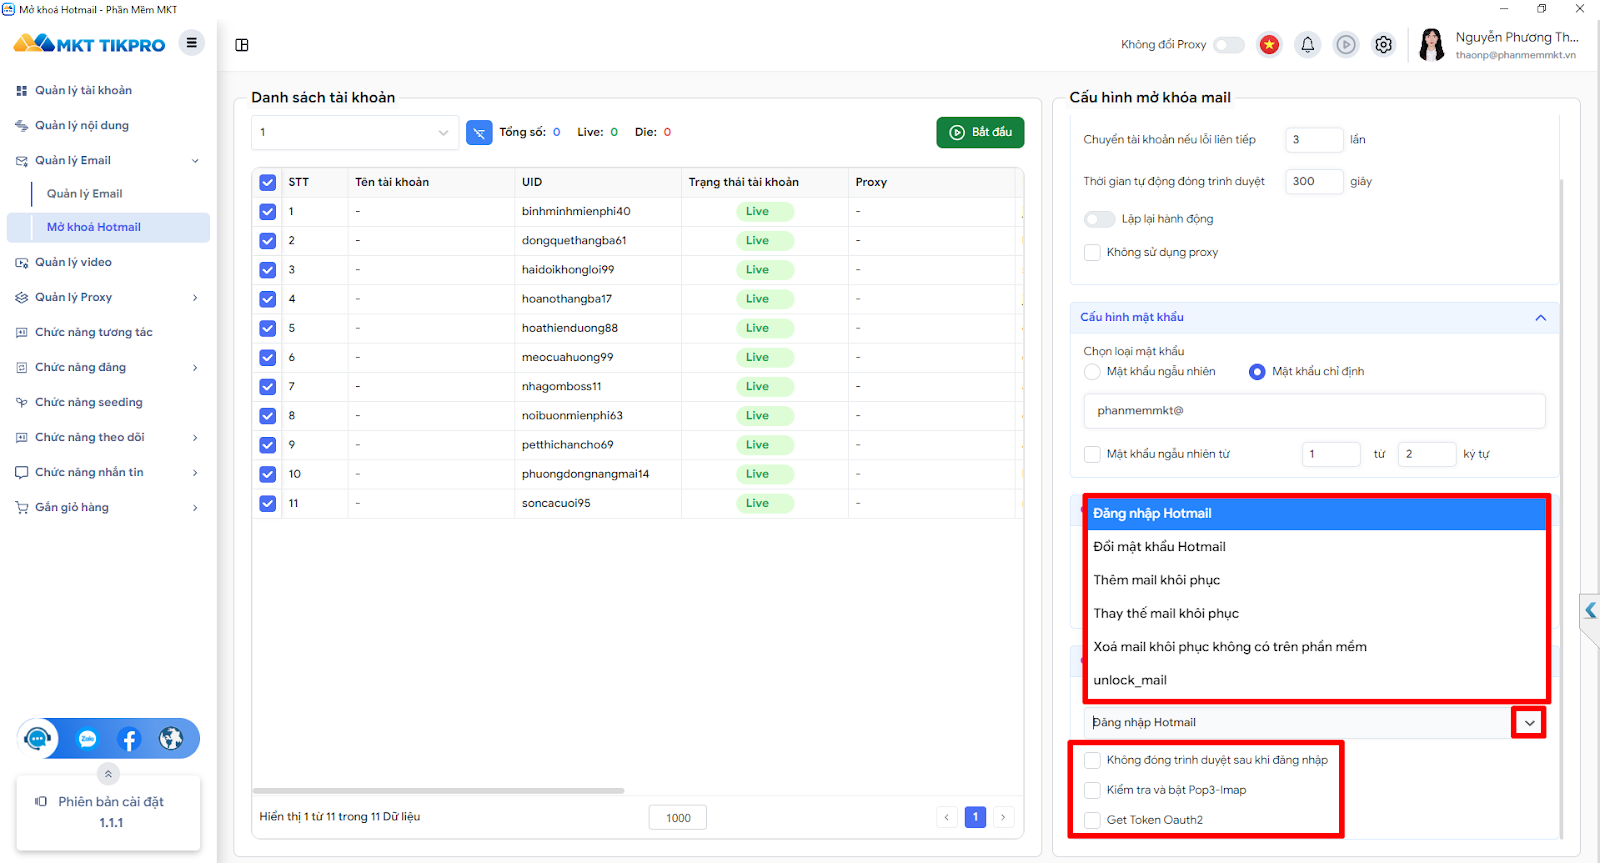The image size is (1600, 863).
Task: Uncheck row checkbox for soncacuoi95
Action: [267, 503]
